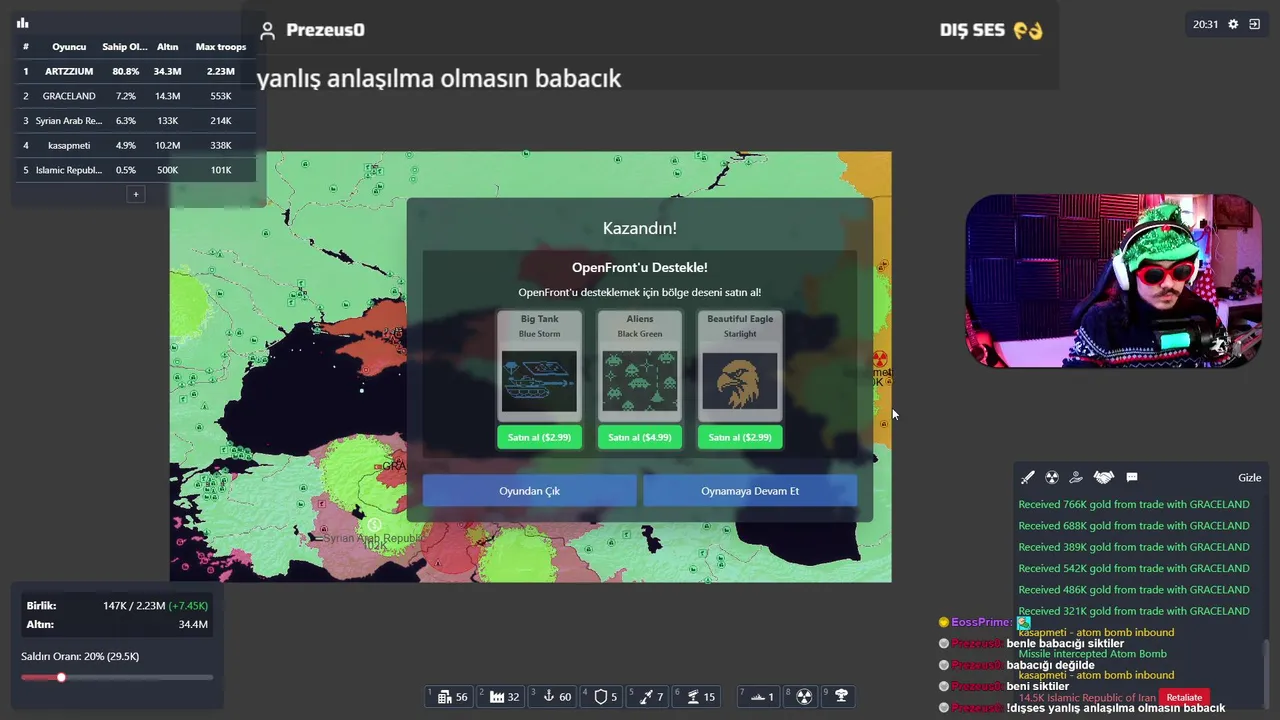Image resolution: width=1280 pixels, height=720 pixels.
Task: Select the Warship slot numbered 7
Action: pos(760,696)
